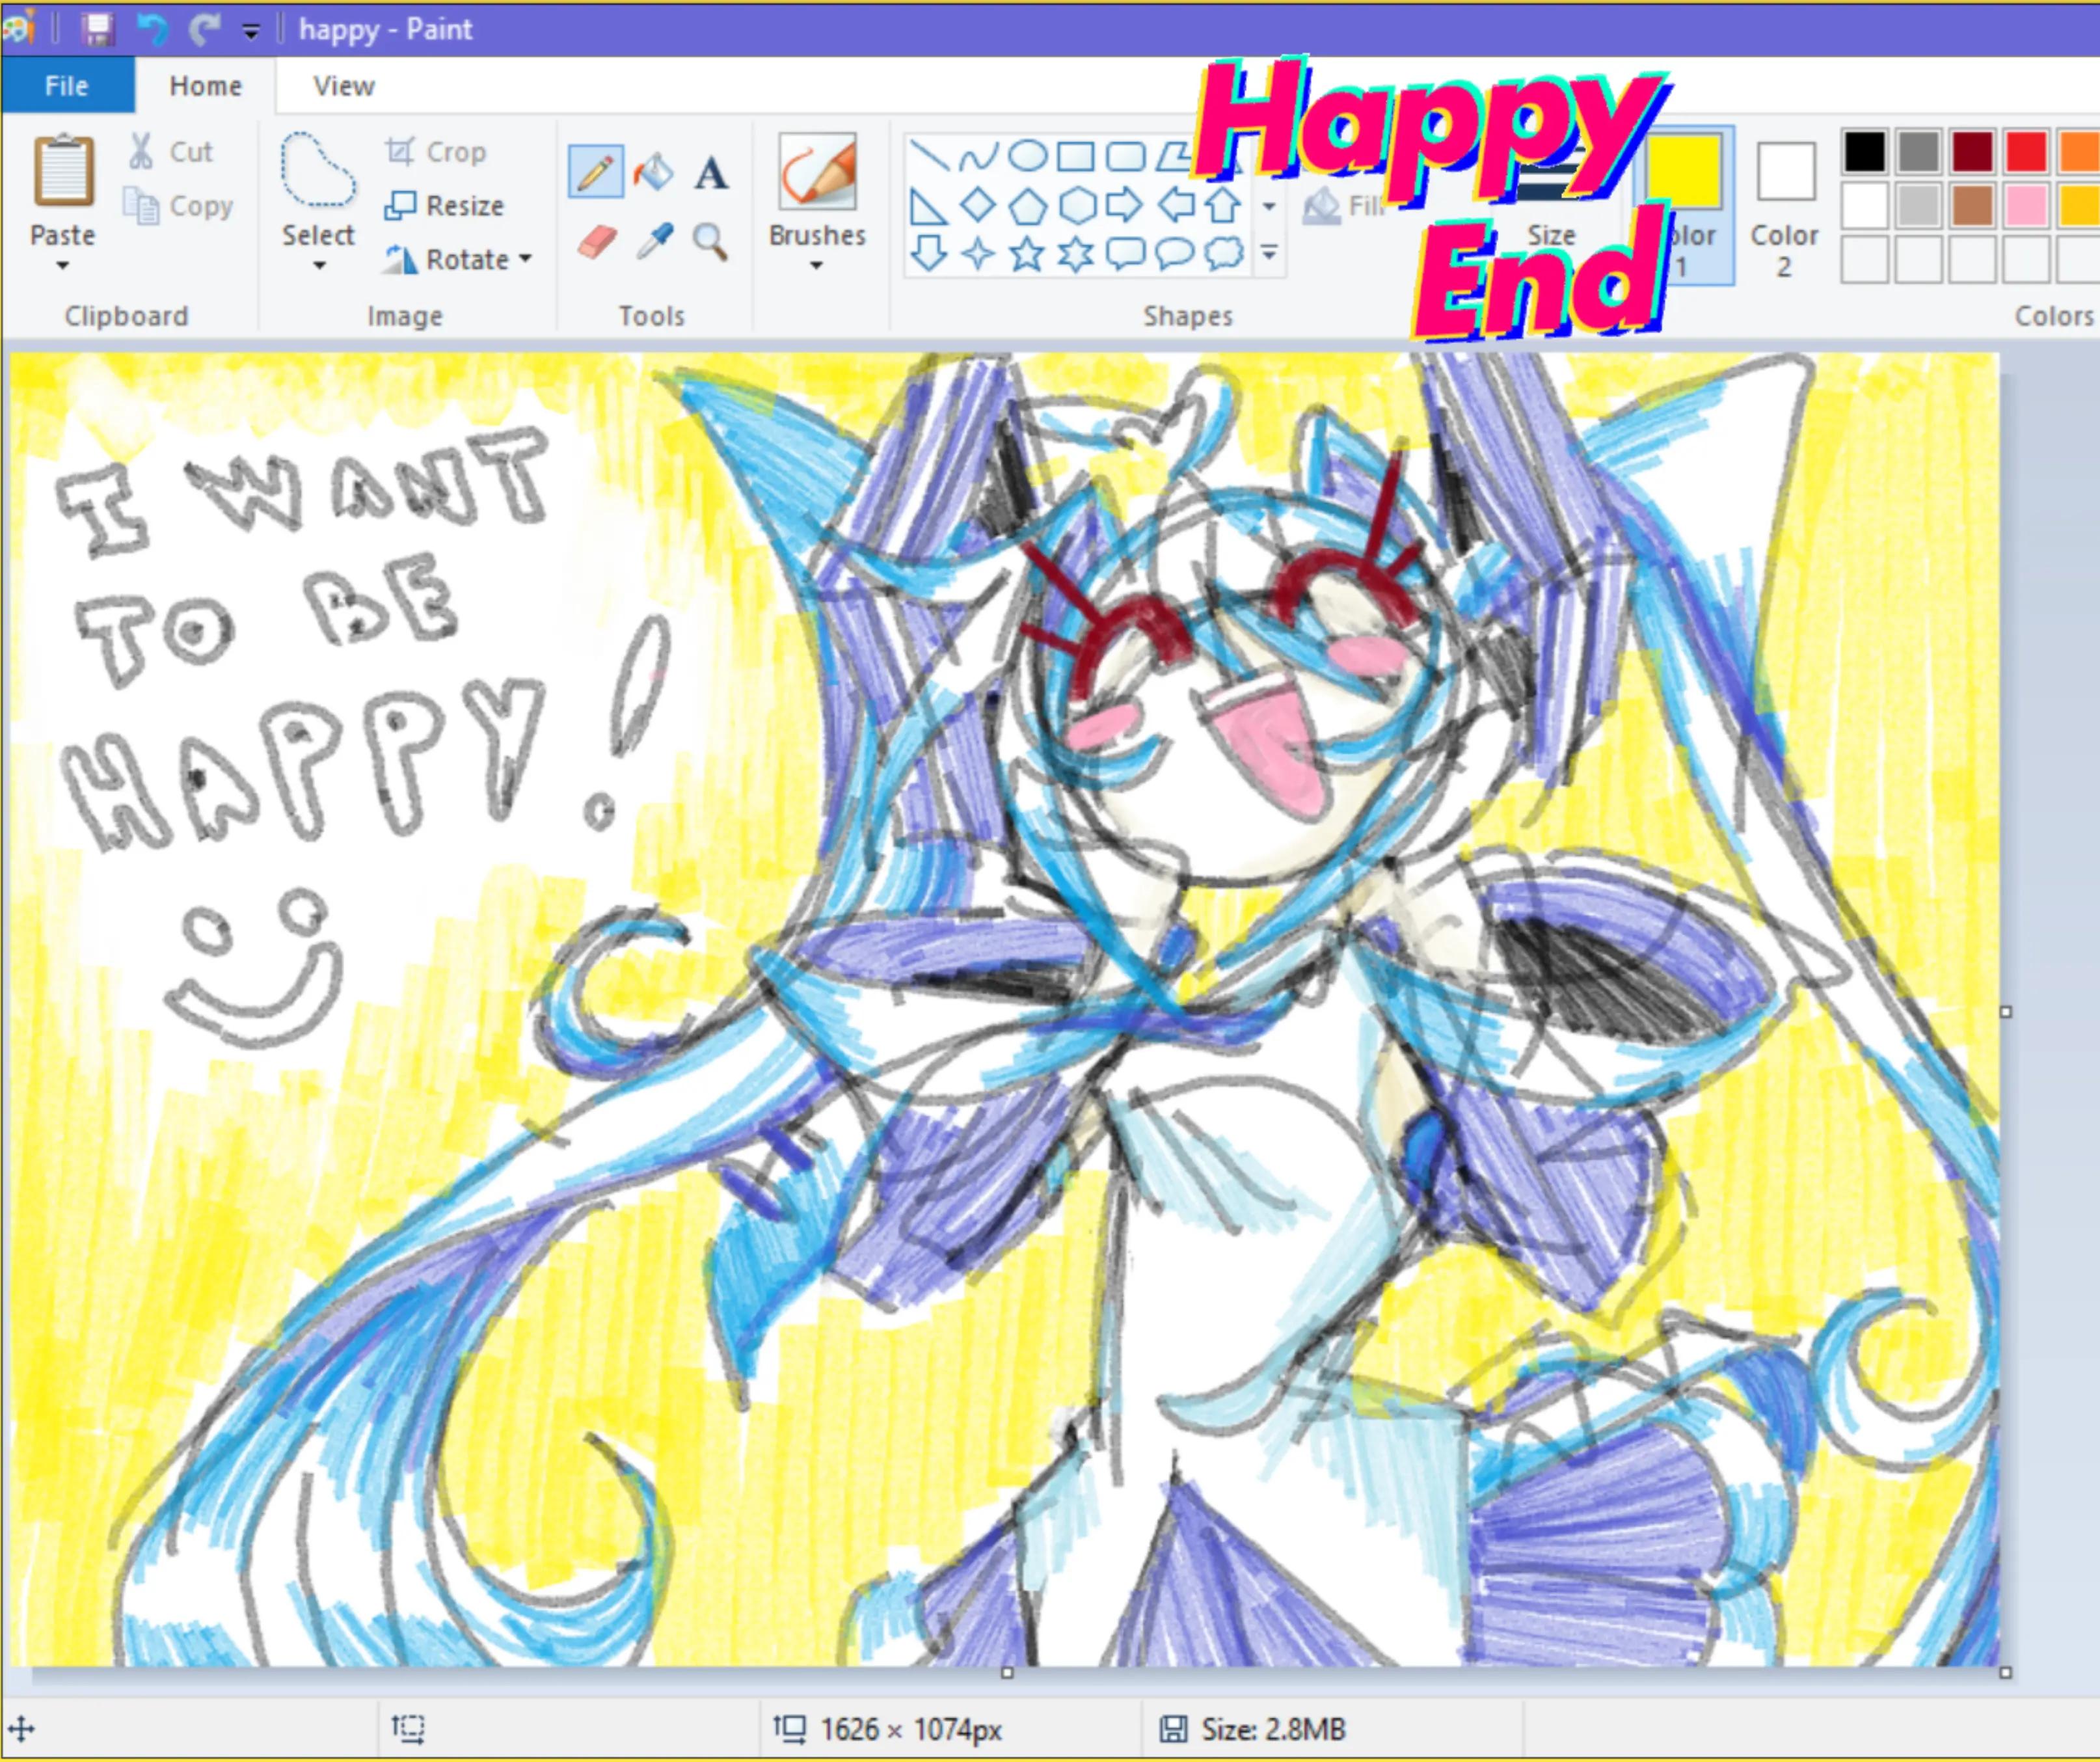The height and width of the screenshot is (1762, 2100).
Task: Click the Copy button
Action: coord(178,206)
